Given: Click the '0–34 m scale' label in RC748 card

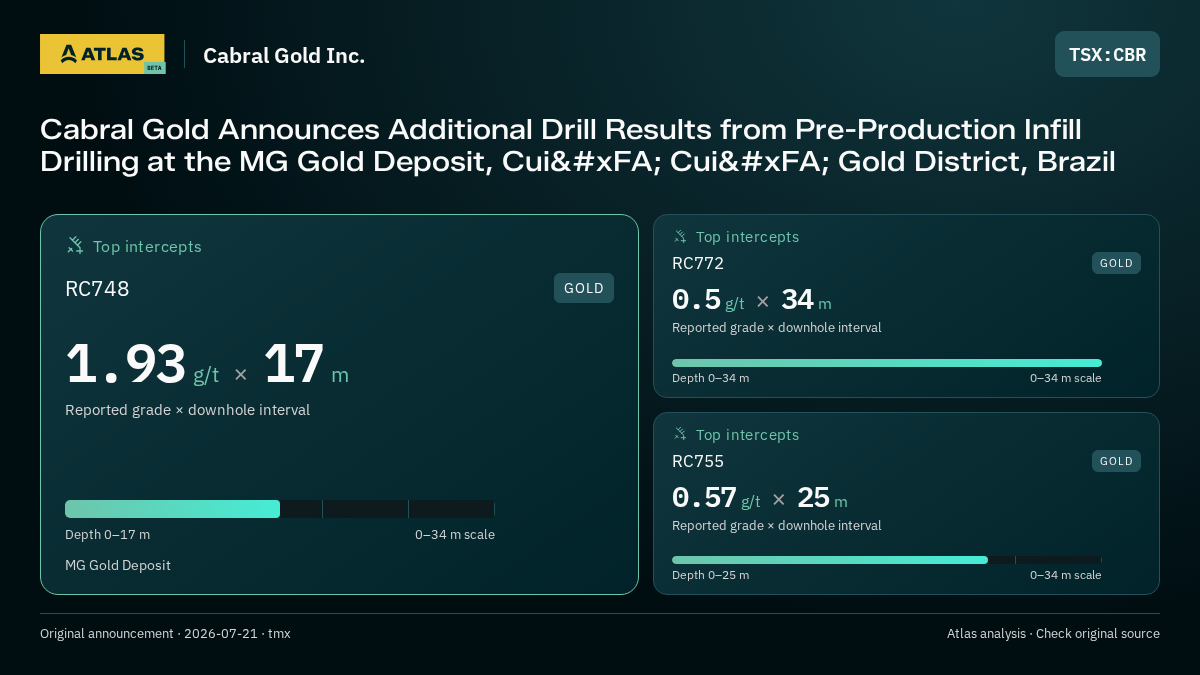Looking at the screenshot, I should coord(455,534).
